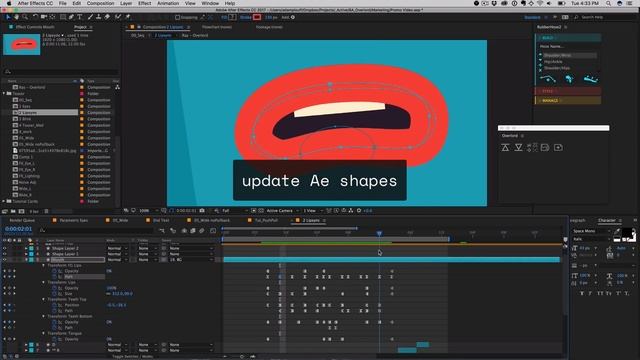This screenshot has height=360, width=640.
Task: Toggle stopwatch for Transform Tongue Opacity
Action: [x=54, y=339]
